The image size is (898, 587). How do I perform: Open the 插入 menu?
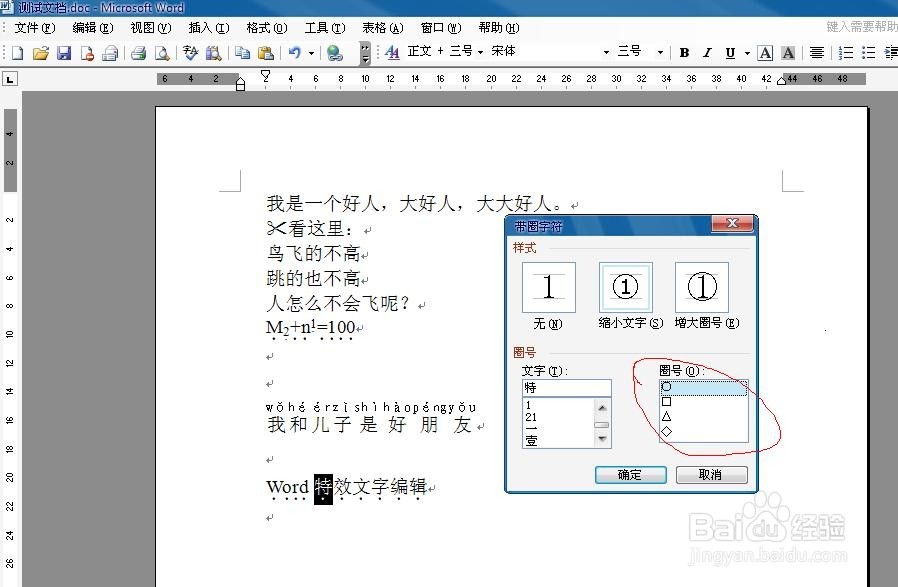point(206,27)
